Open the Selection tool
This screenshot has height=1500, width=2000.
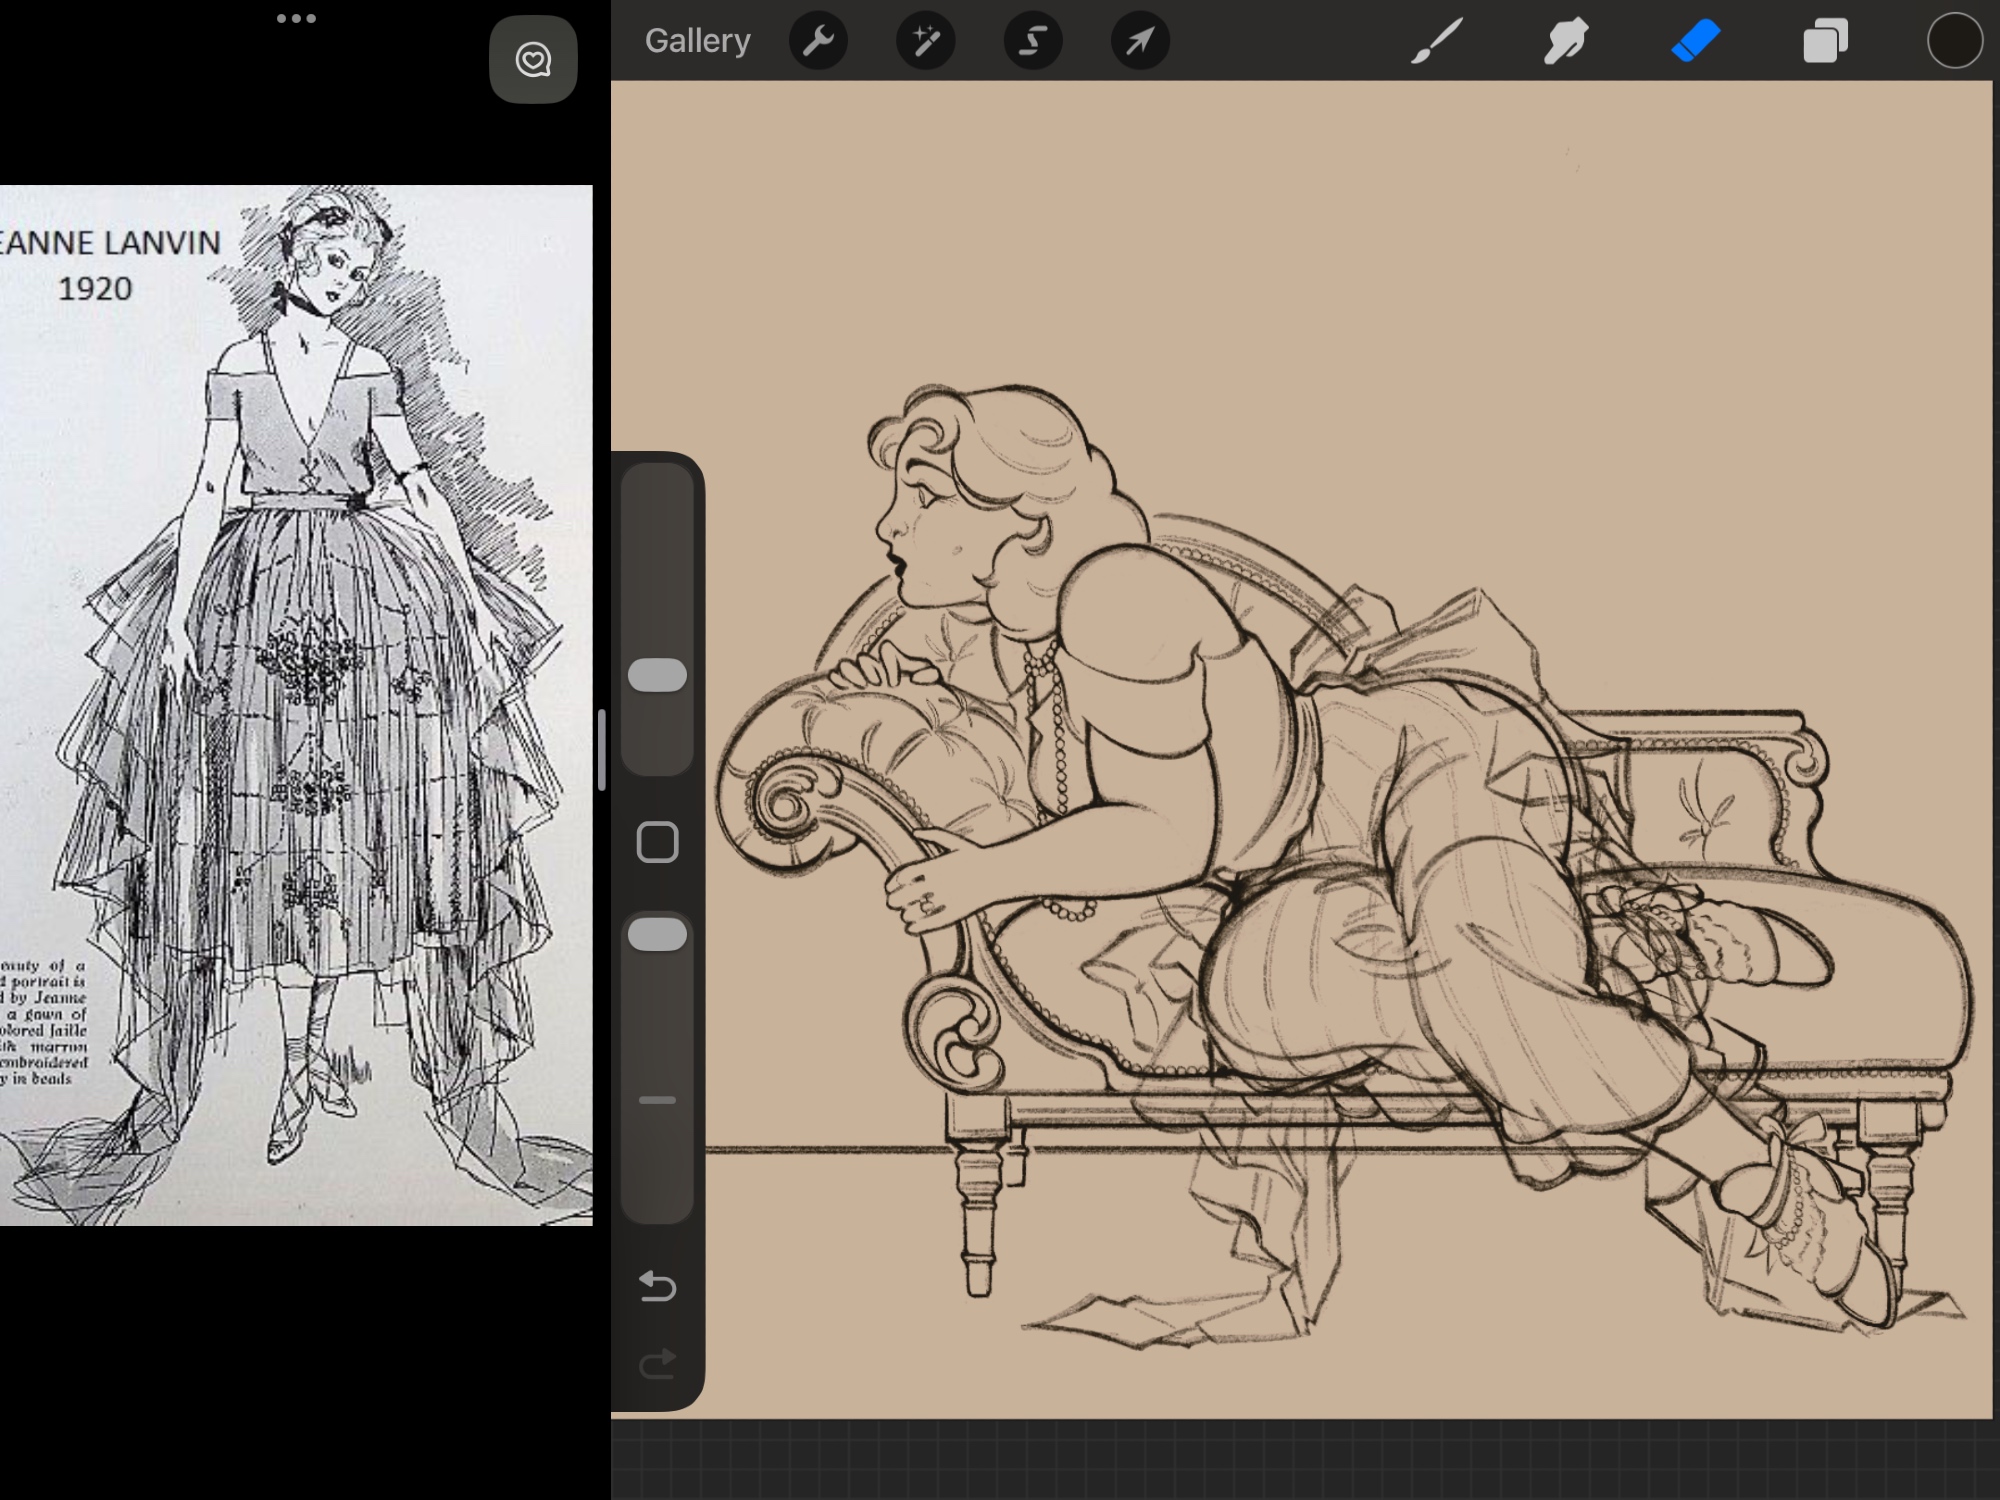[x=1032, y=41]
